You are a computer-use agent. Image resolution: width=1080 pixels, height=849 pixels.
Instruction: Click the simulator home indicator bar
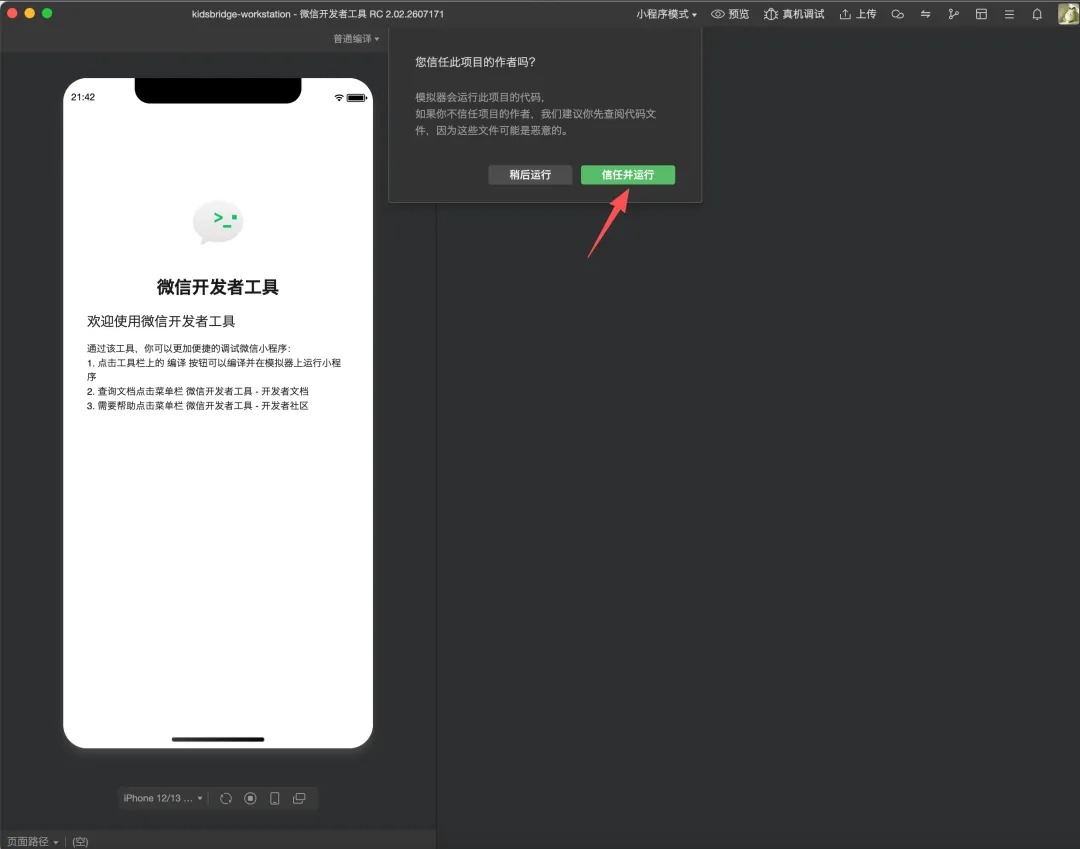pyautogui.click(x=218, y=740)
